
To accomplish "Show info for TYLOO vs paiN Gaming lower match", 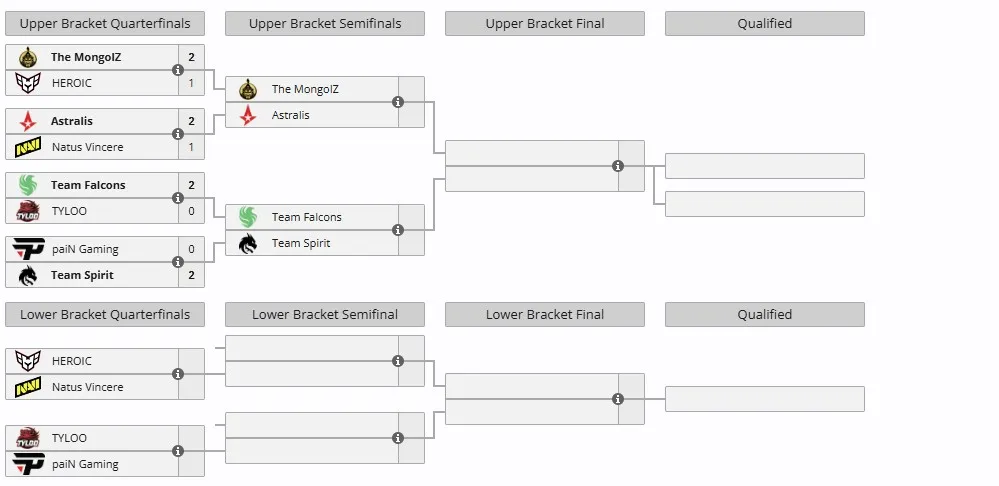I will [178, 451].
